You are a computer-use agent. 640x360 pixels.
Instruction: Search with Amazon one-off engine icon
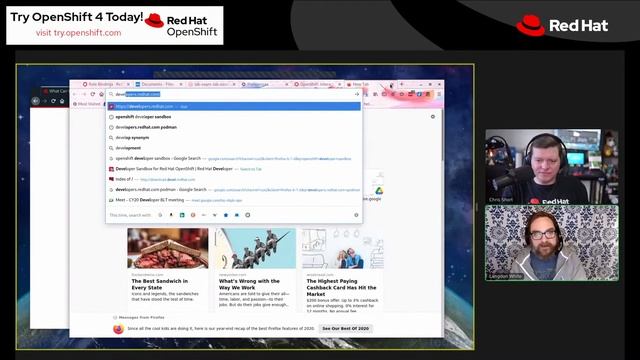tap(171, 215)
